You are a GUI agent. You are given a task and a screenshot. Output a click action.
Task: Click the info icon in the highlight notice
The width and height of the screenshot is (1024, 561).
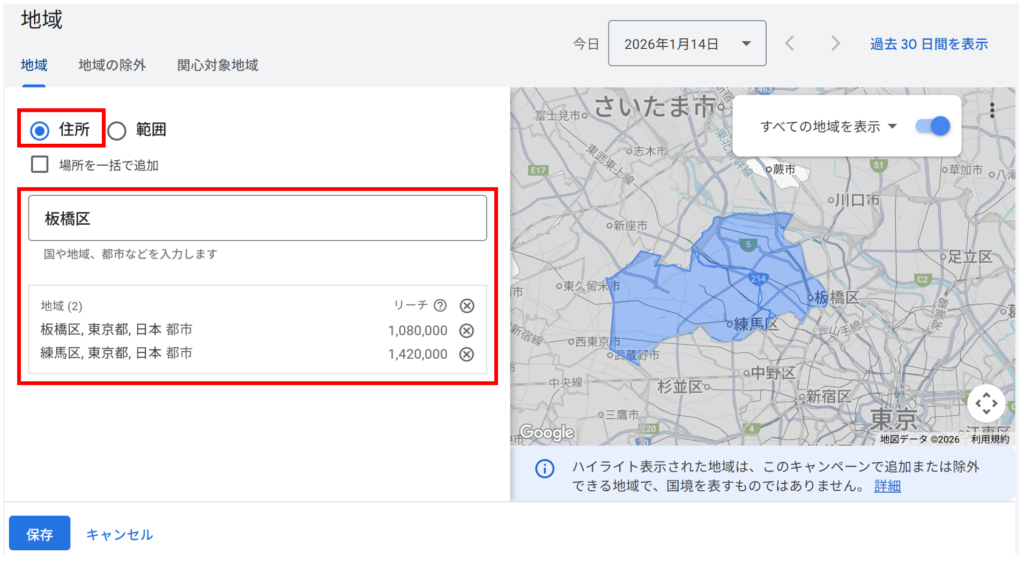544,468
